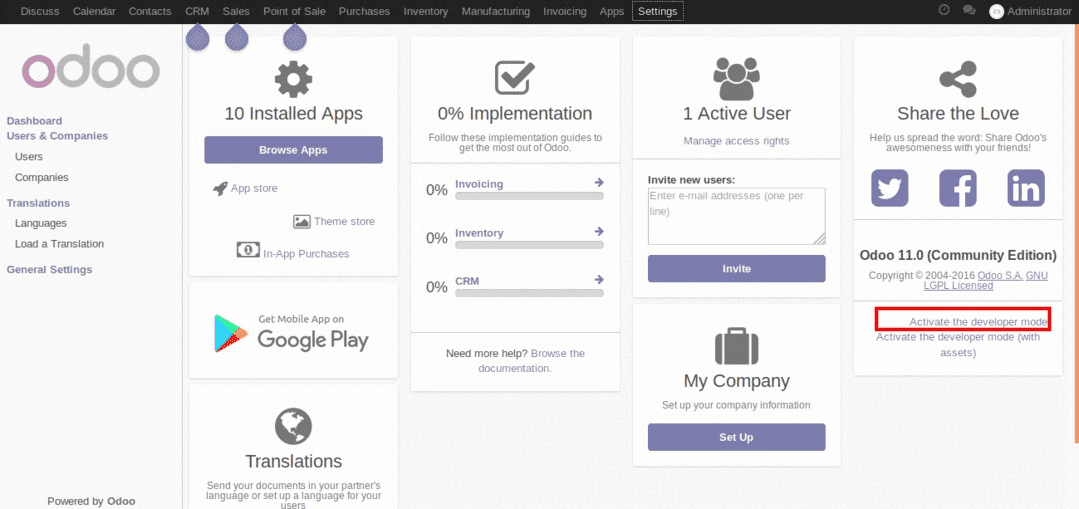Select Load a Translation in sidebar

point(59,244)
